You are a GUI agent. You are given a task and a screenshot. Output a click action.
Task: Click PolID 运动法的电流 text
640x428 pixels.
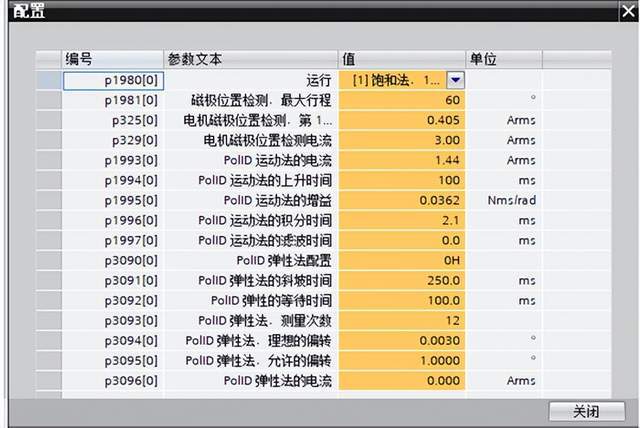(x=278, y=160)
